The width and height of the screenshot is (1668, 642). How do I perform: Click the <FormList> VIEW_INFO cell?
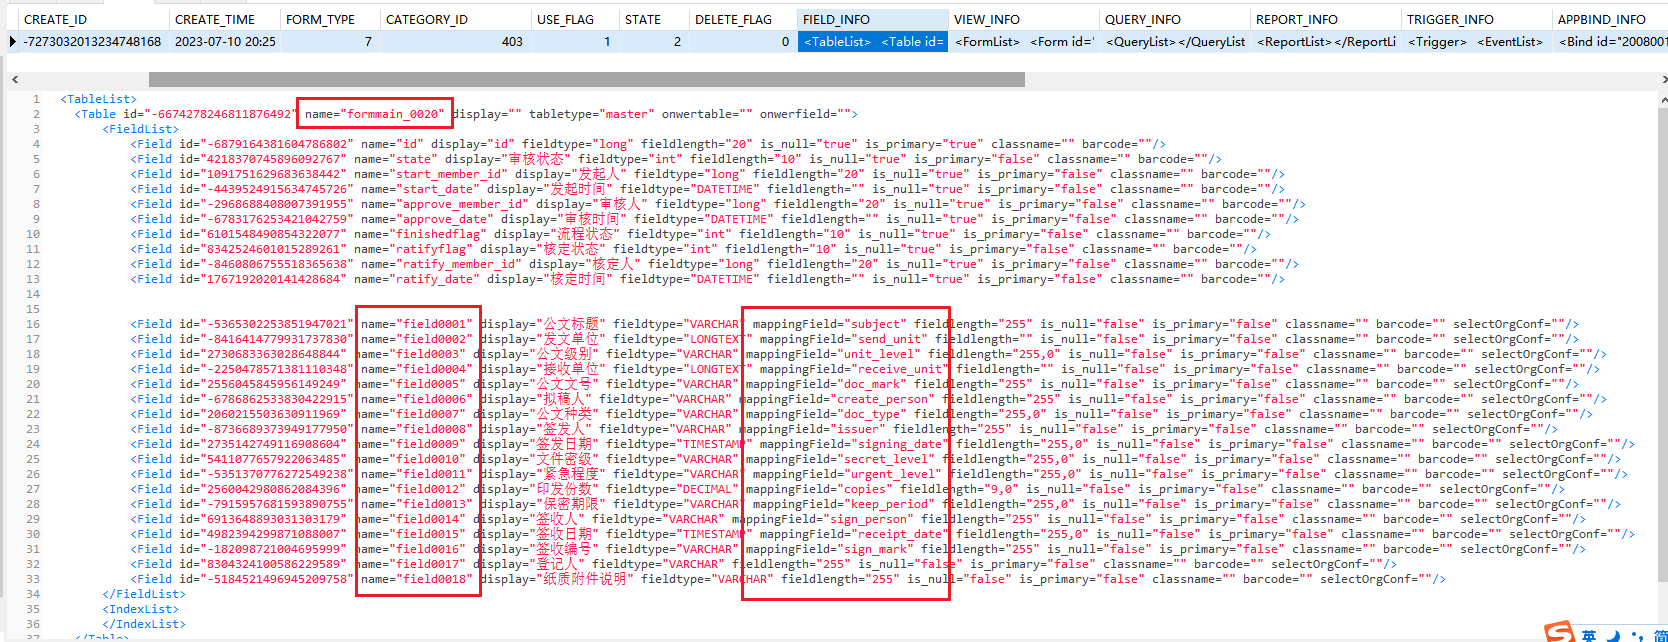tap(1024, 41)
